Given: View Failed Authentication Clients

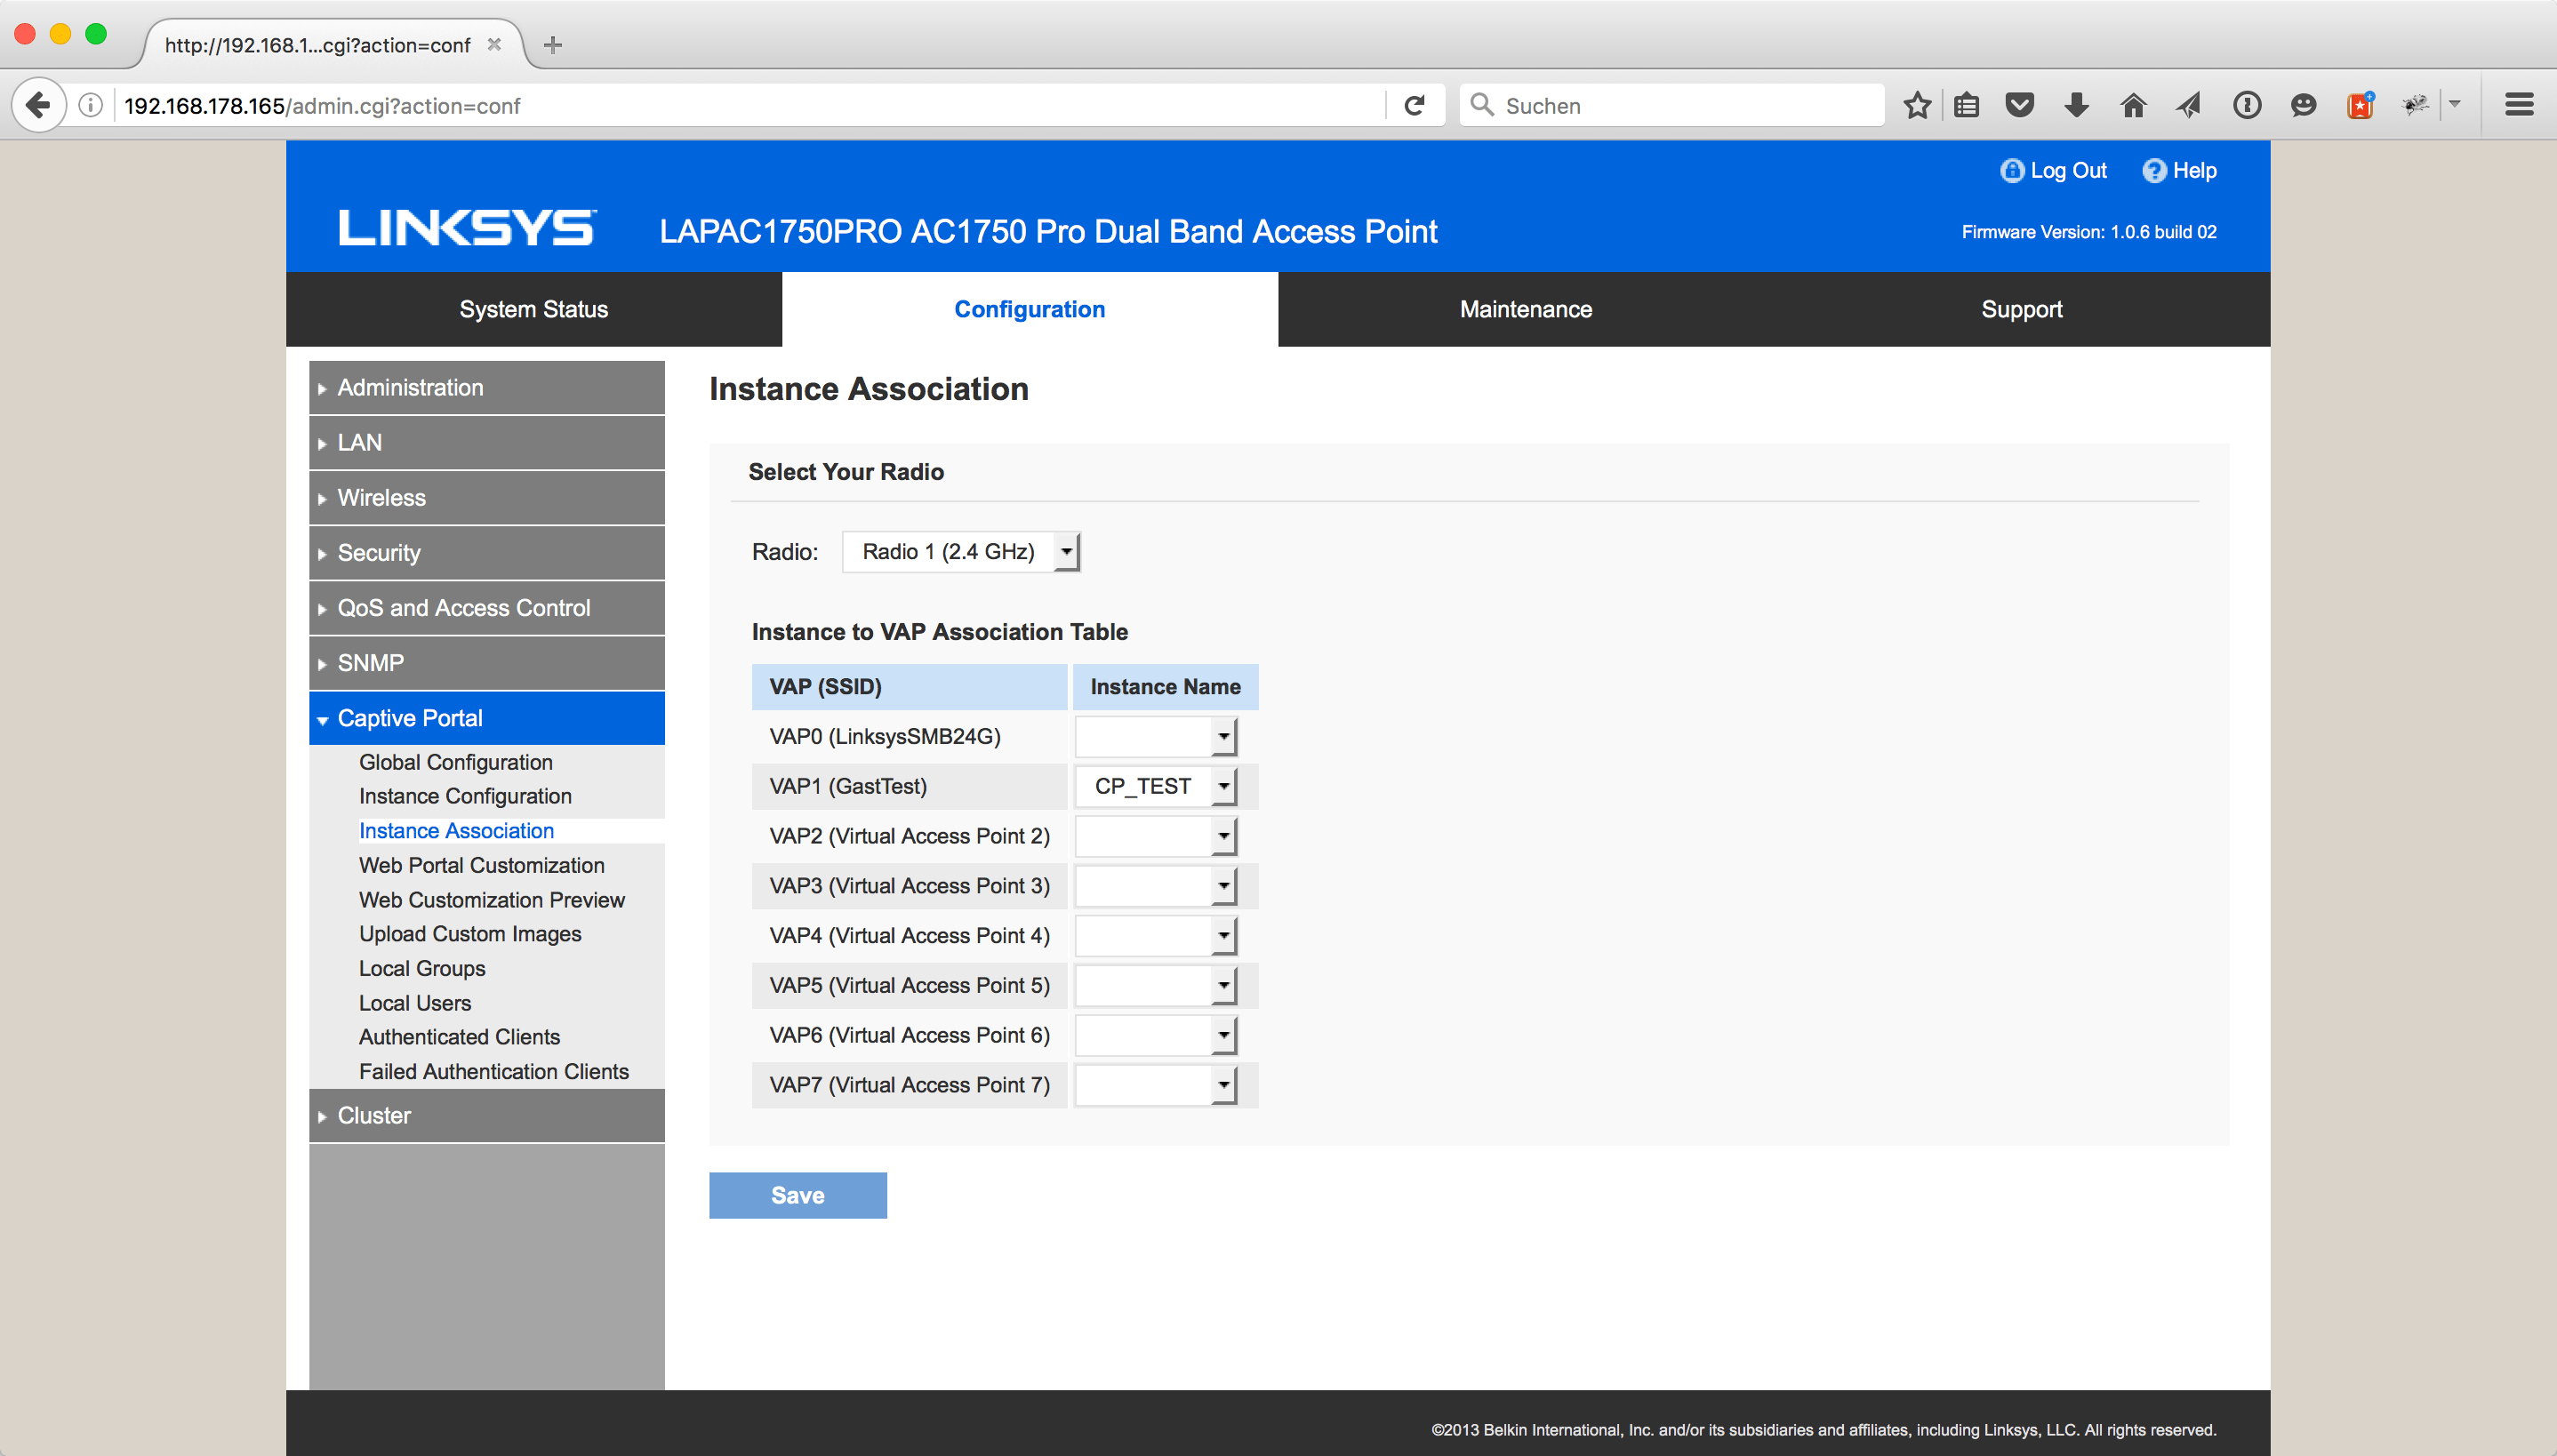Looking at the screenshot, I should 493,1071.
